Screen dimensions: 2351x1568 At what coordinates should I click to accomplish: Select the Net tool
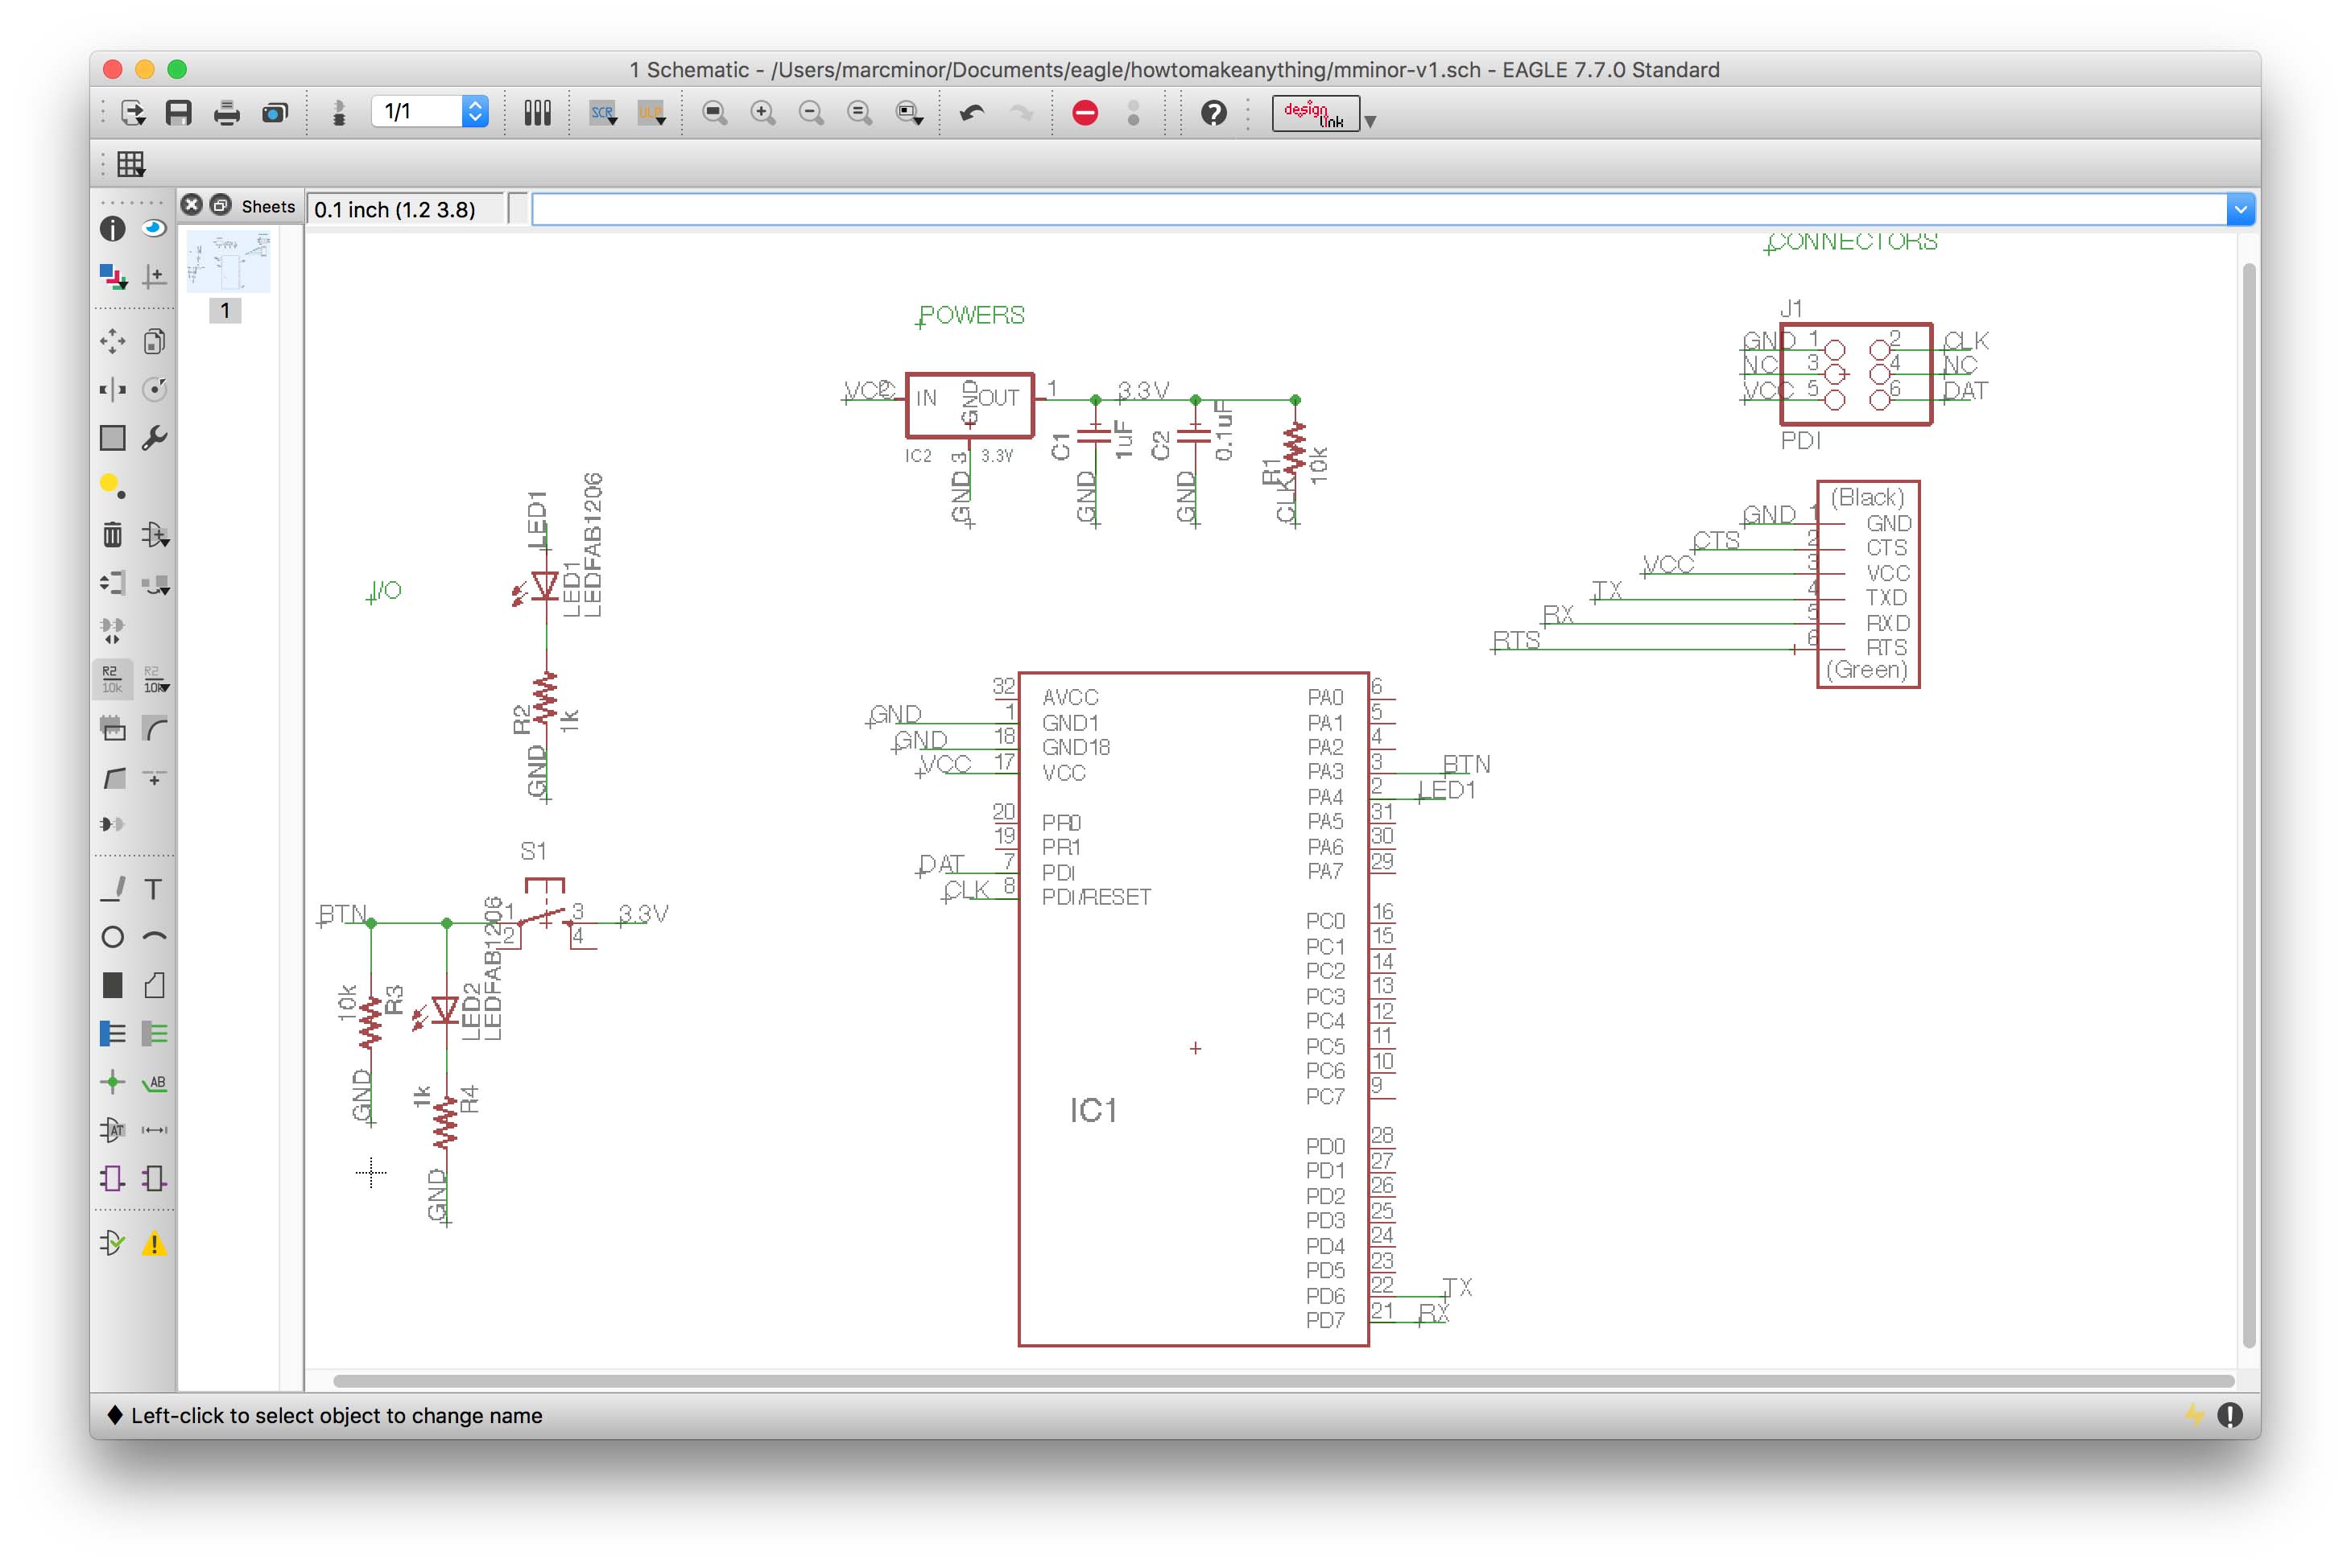tap(154, 1034)
